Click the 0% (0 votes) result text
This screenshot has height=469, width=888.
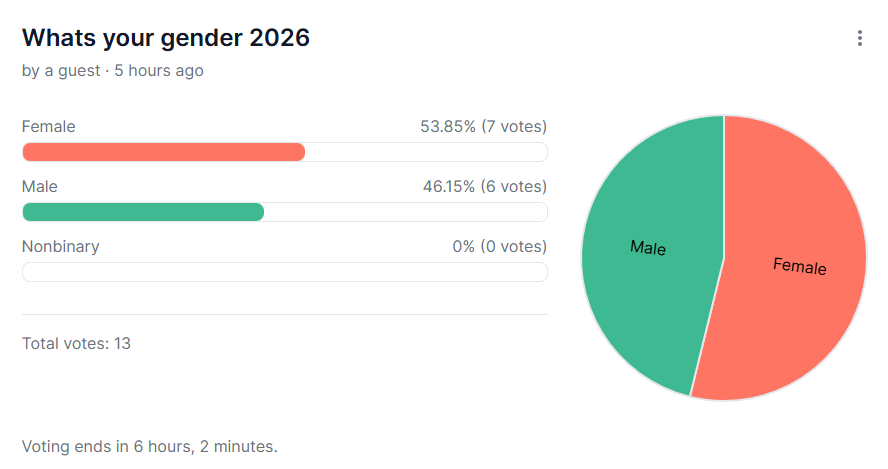500,246
